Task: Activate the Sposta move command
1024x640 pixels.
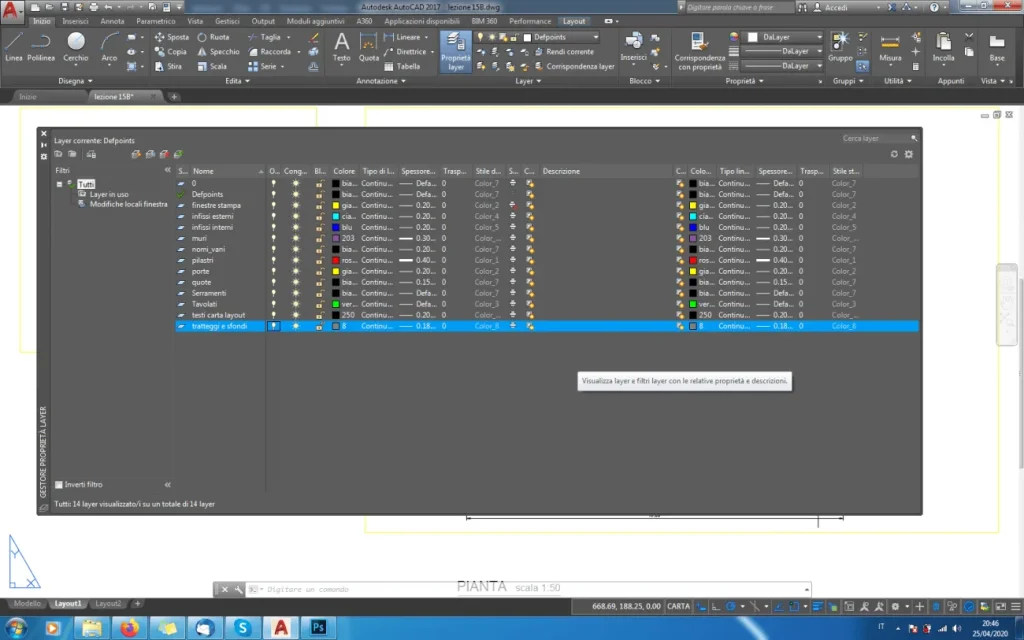Action: tap(171, 37)
